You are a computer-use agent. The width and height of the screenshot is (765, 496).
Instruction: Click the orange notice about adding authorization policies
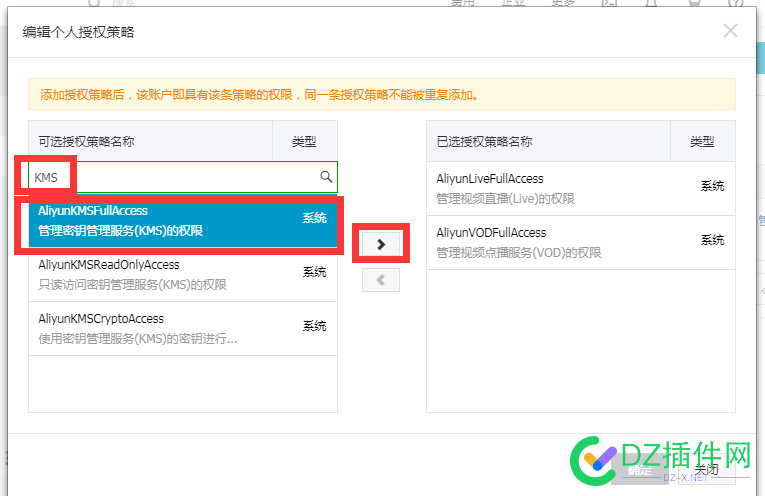[x=382, y=94]
